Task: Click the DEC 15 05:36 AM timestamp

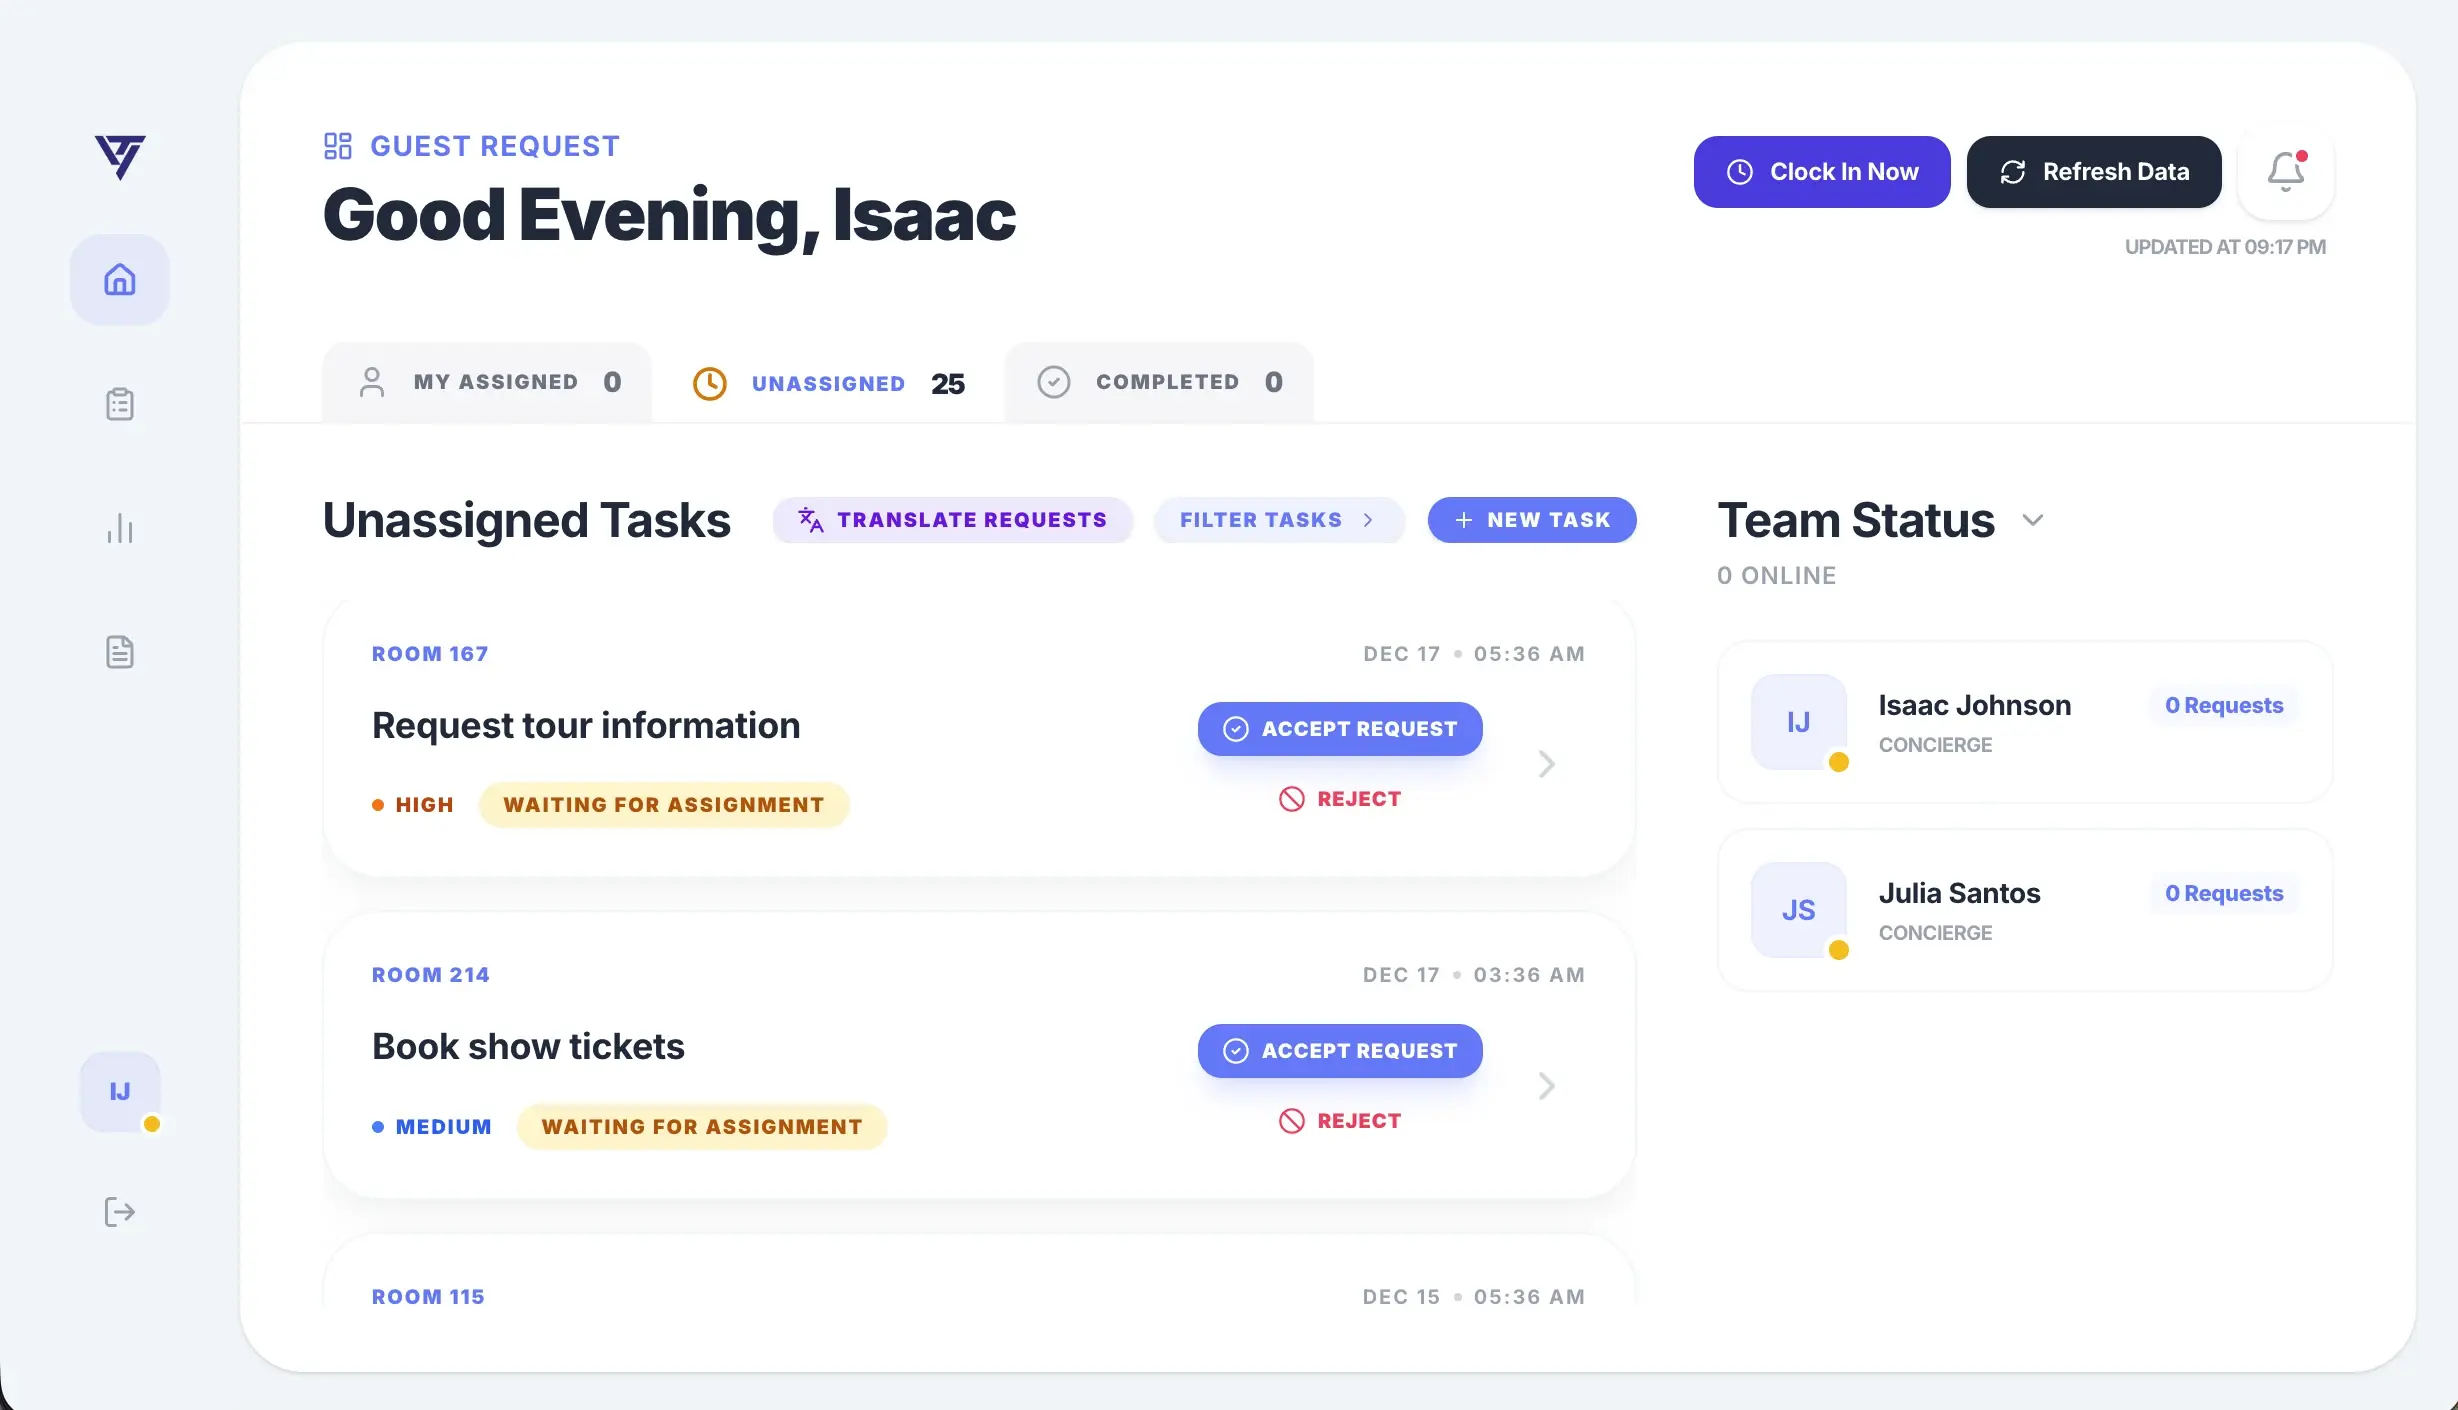Action: (x=1474, y=1297)
